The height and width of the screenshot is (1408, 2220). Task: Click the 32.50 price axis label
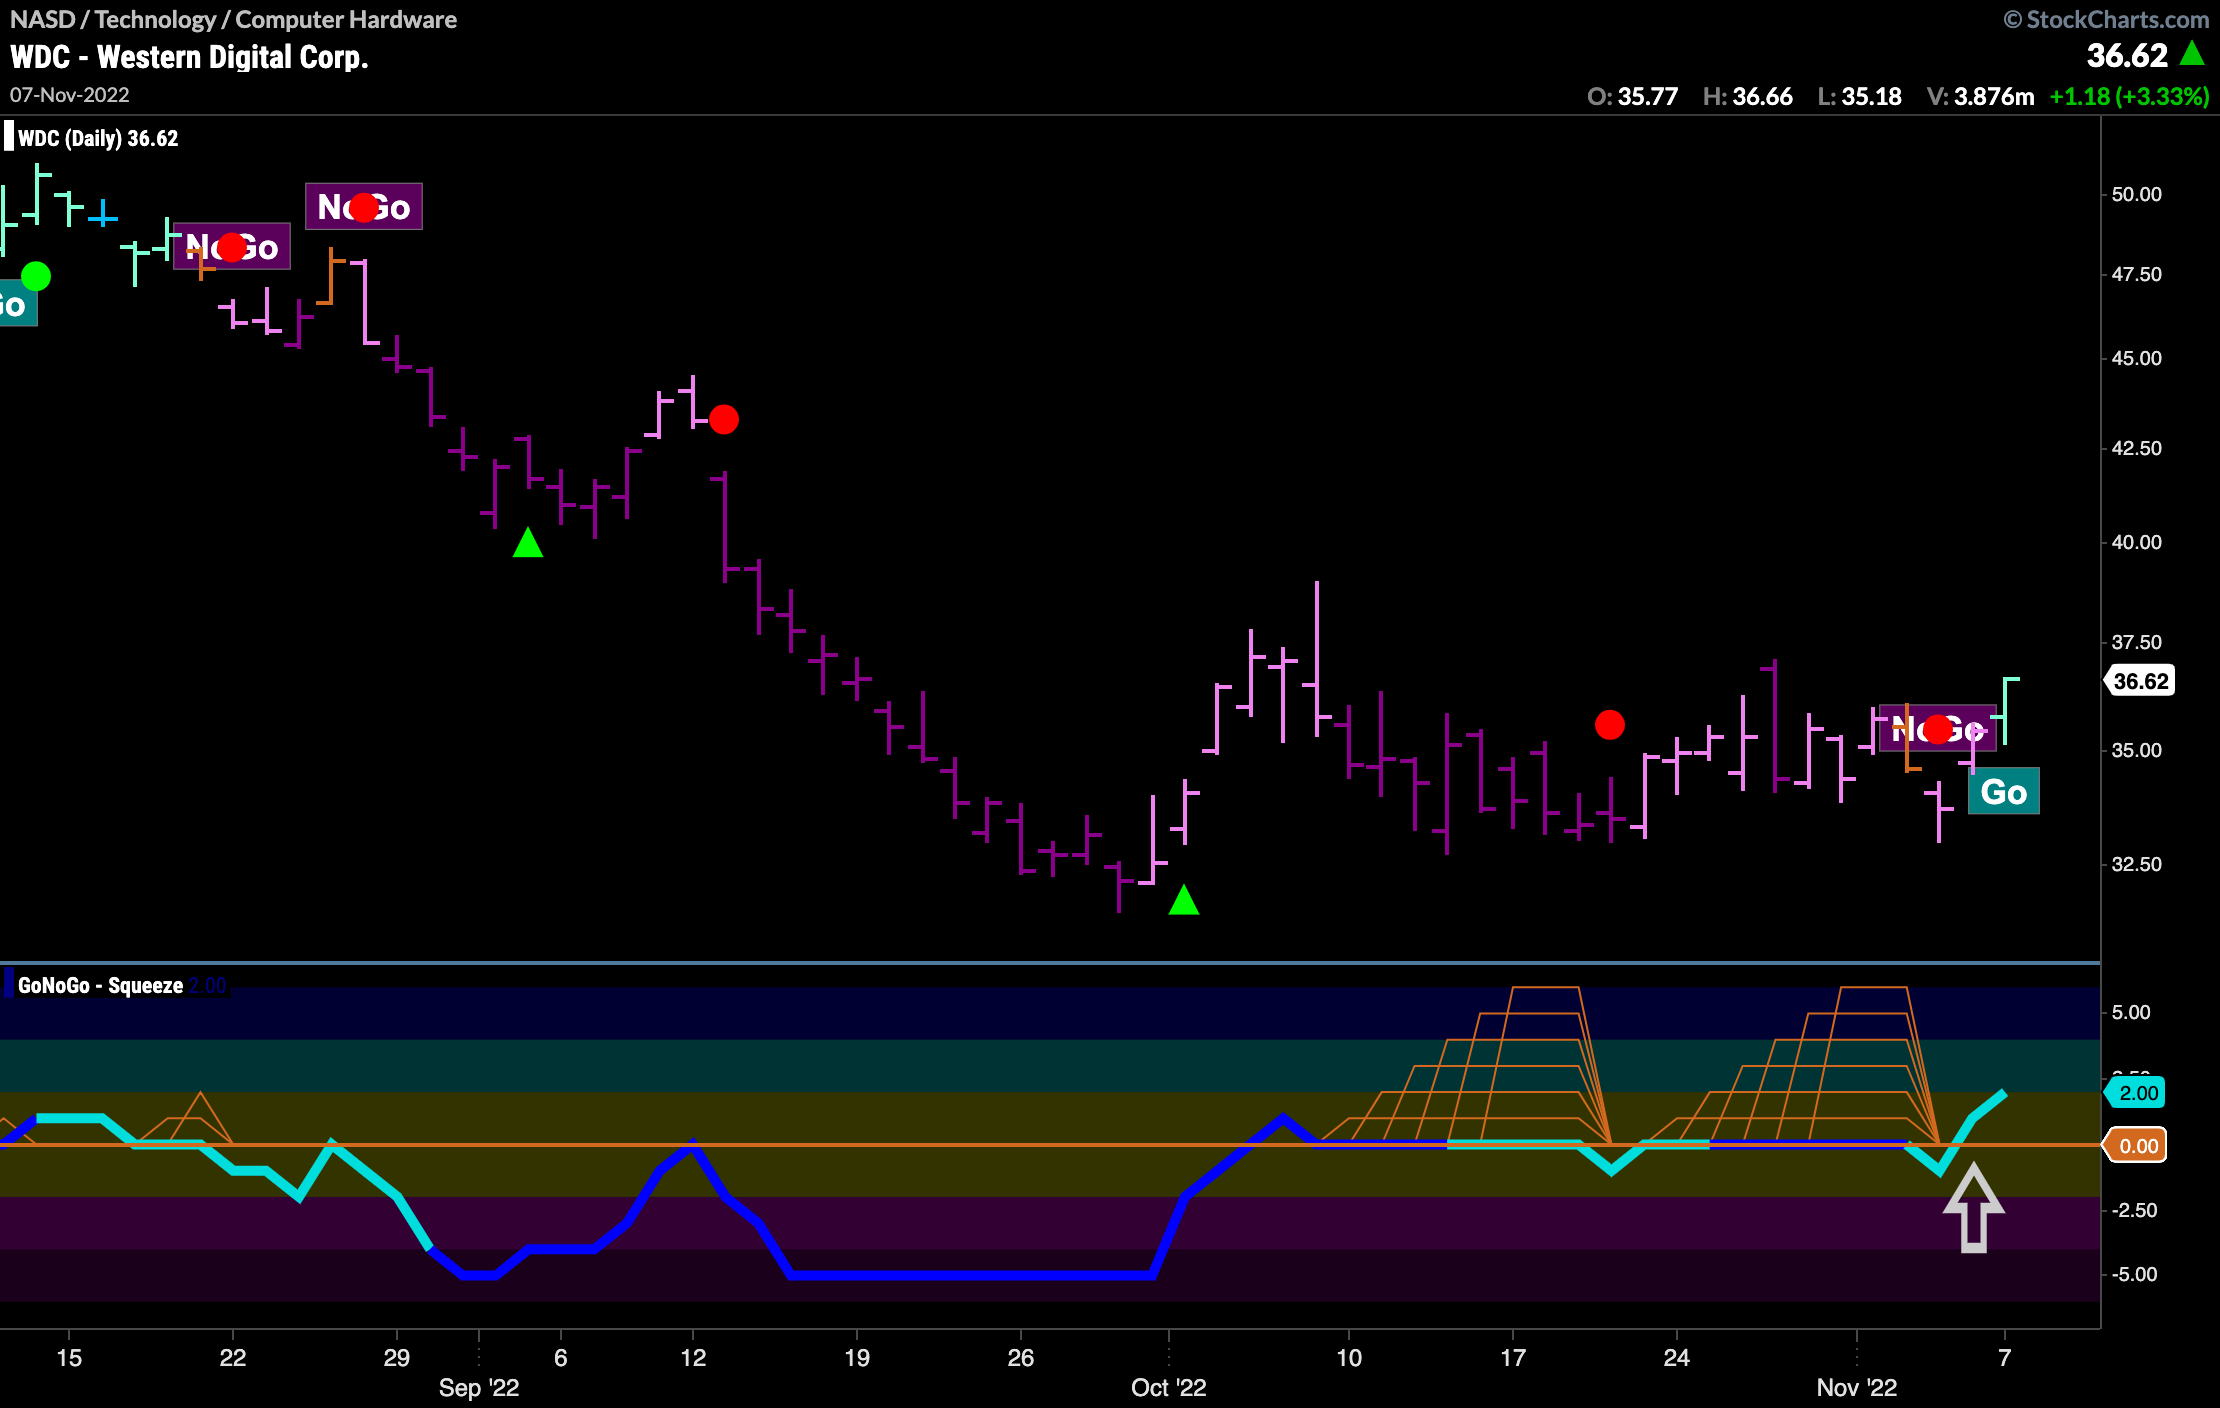point(2136,864)
